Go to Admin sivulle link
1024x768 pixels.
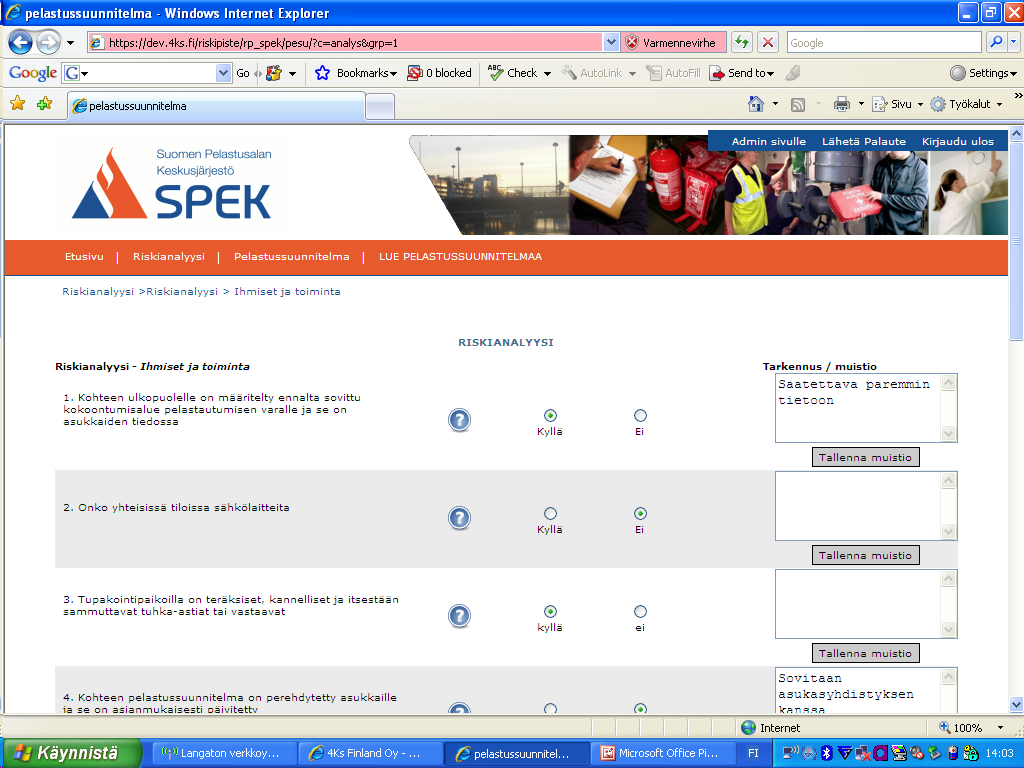(x=769, y=141)
